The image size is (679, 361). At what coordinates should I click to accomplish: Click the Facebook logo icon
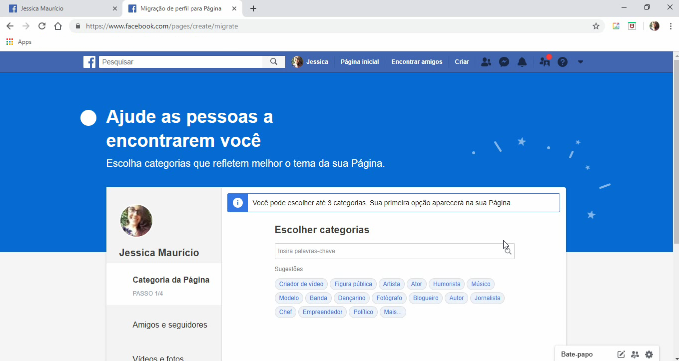pos(89,62)
